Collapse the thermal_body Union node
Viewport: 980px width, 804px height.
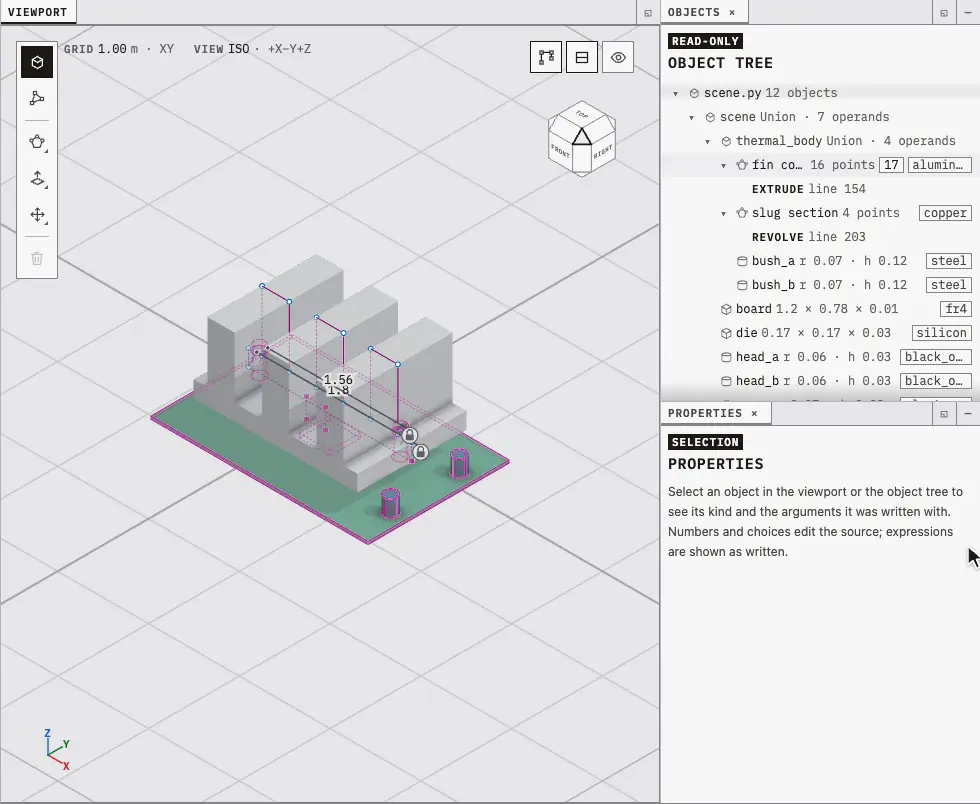(708, 141)
